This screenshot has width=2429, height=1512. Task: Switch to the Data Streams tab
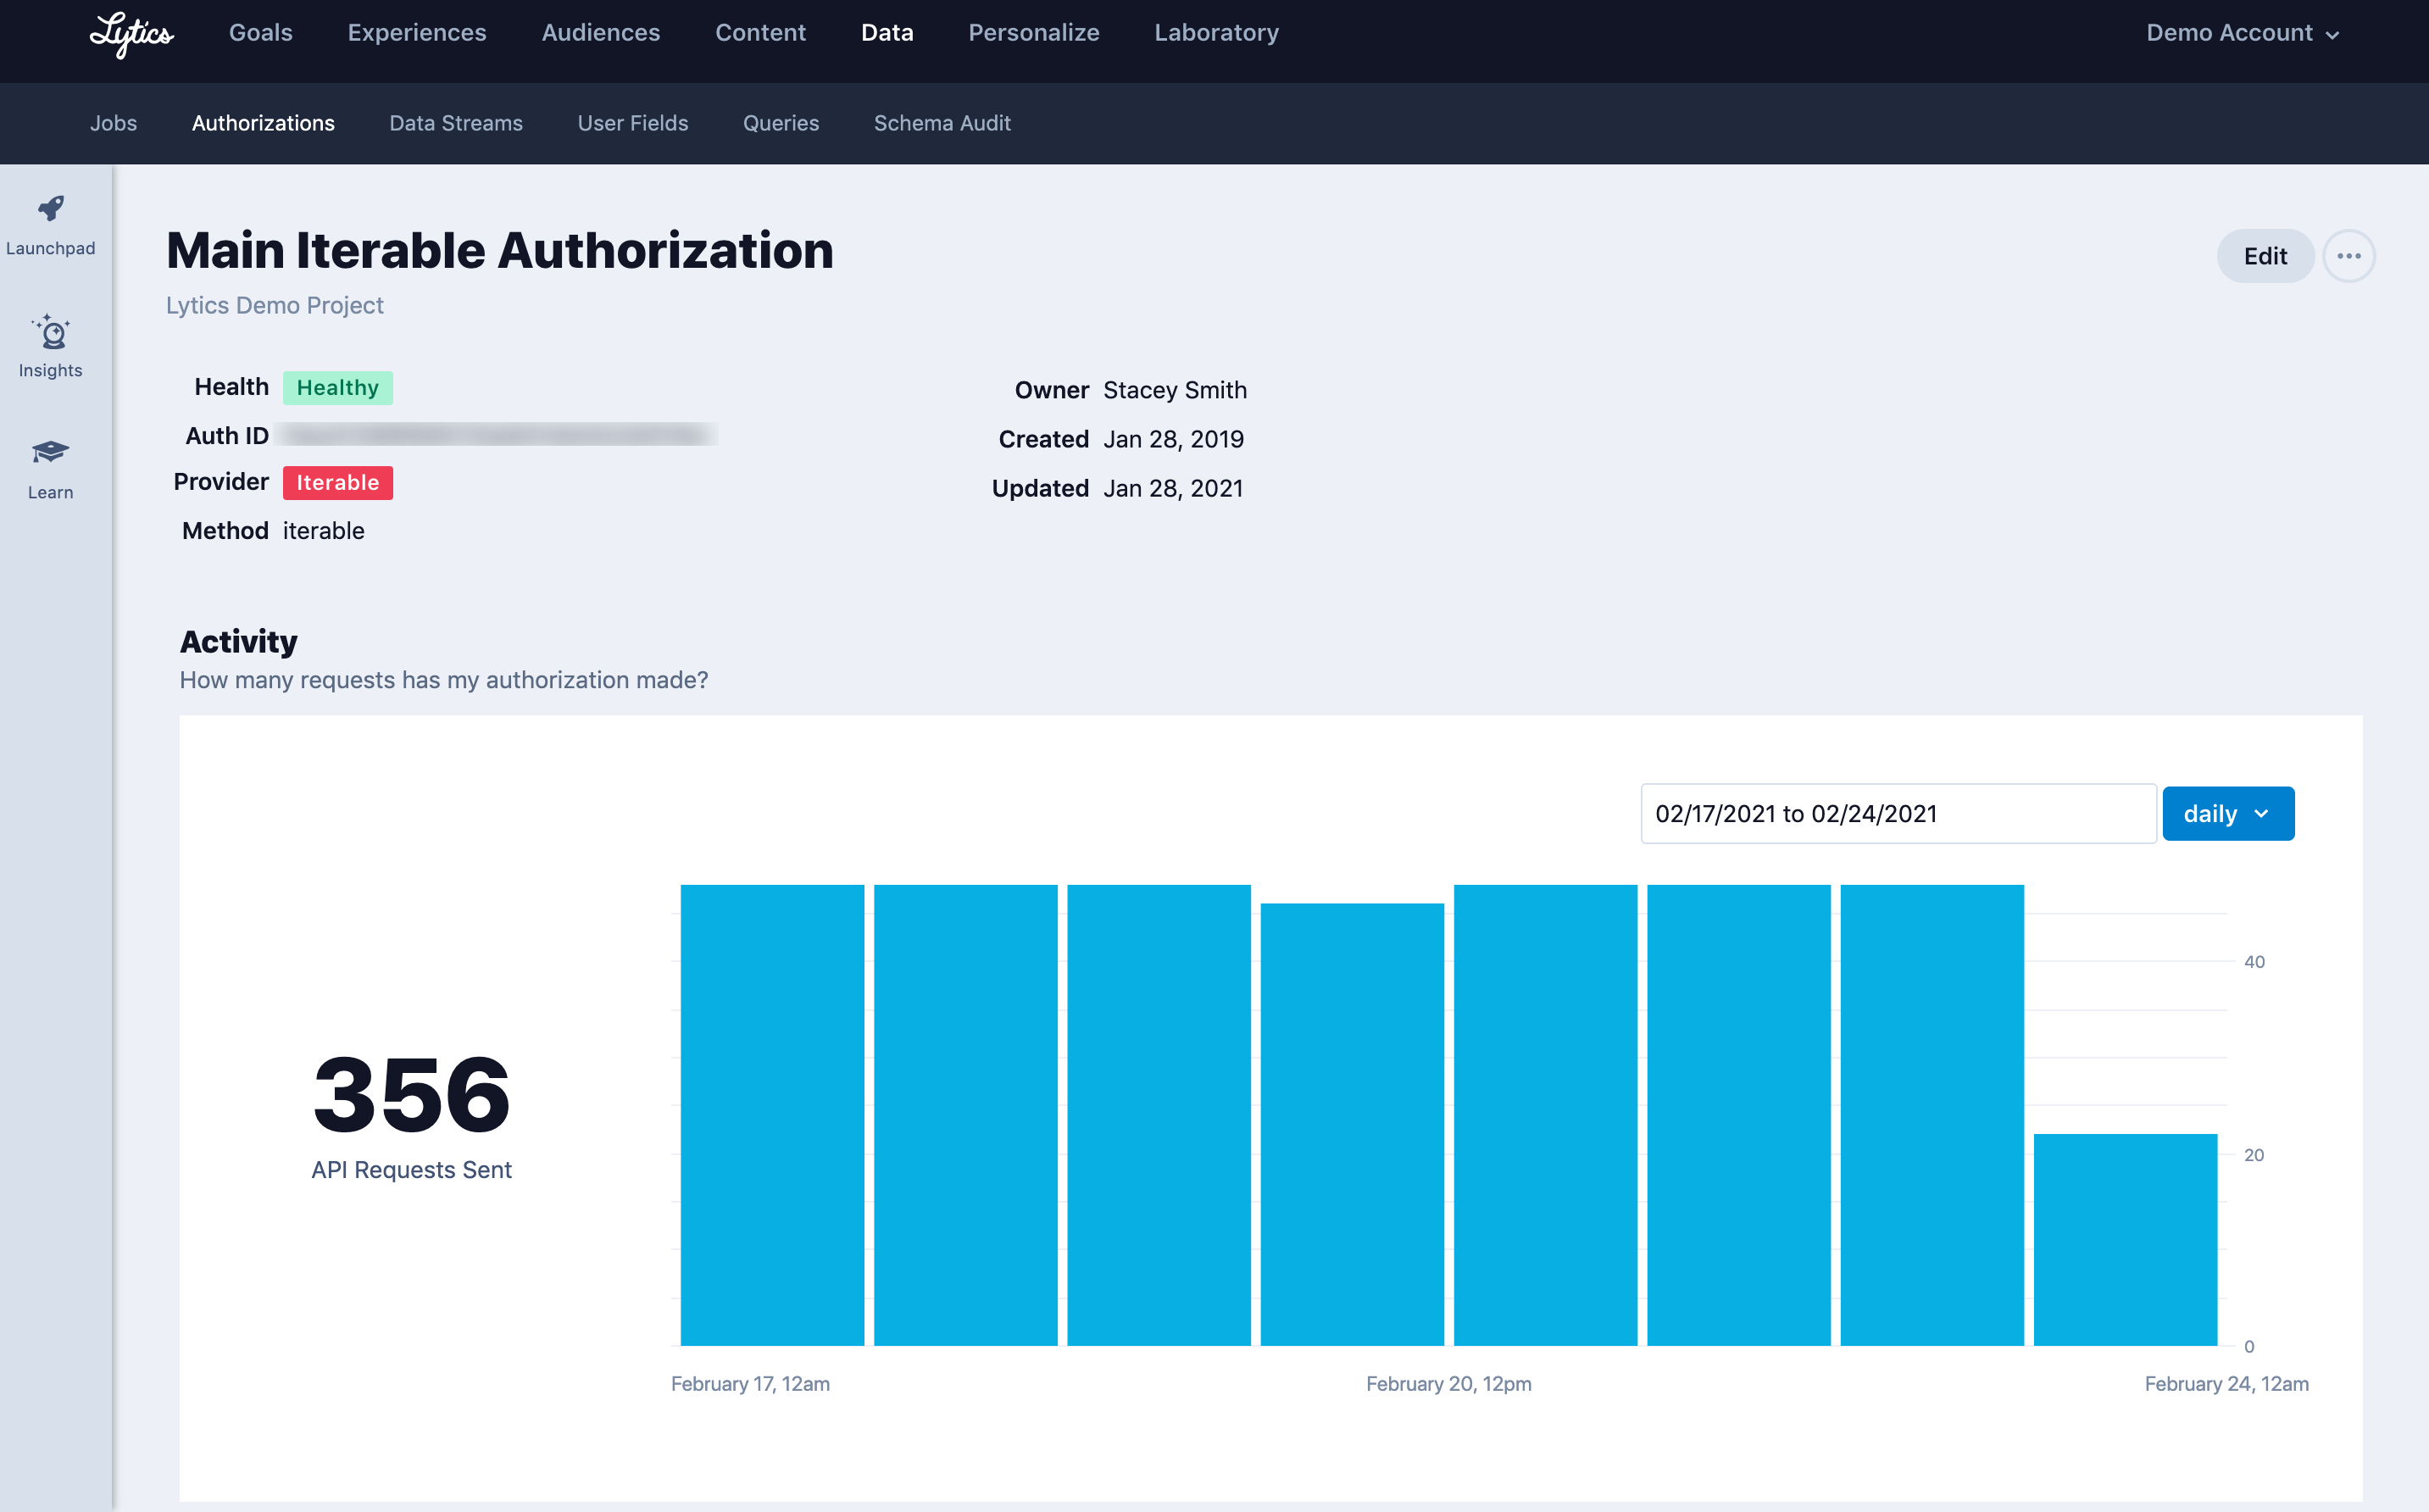pos(455,123)
